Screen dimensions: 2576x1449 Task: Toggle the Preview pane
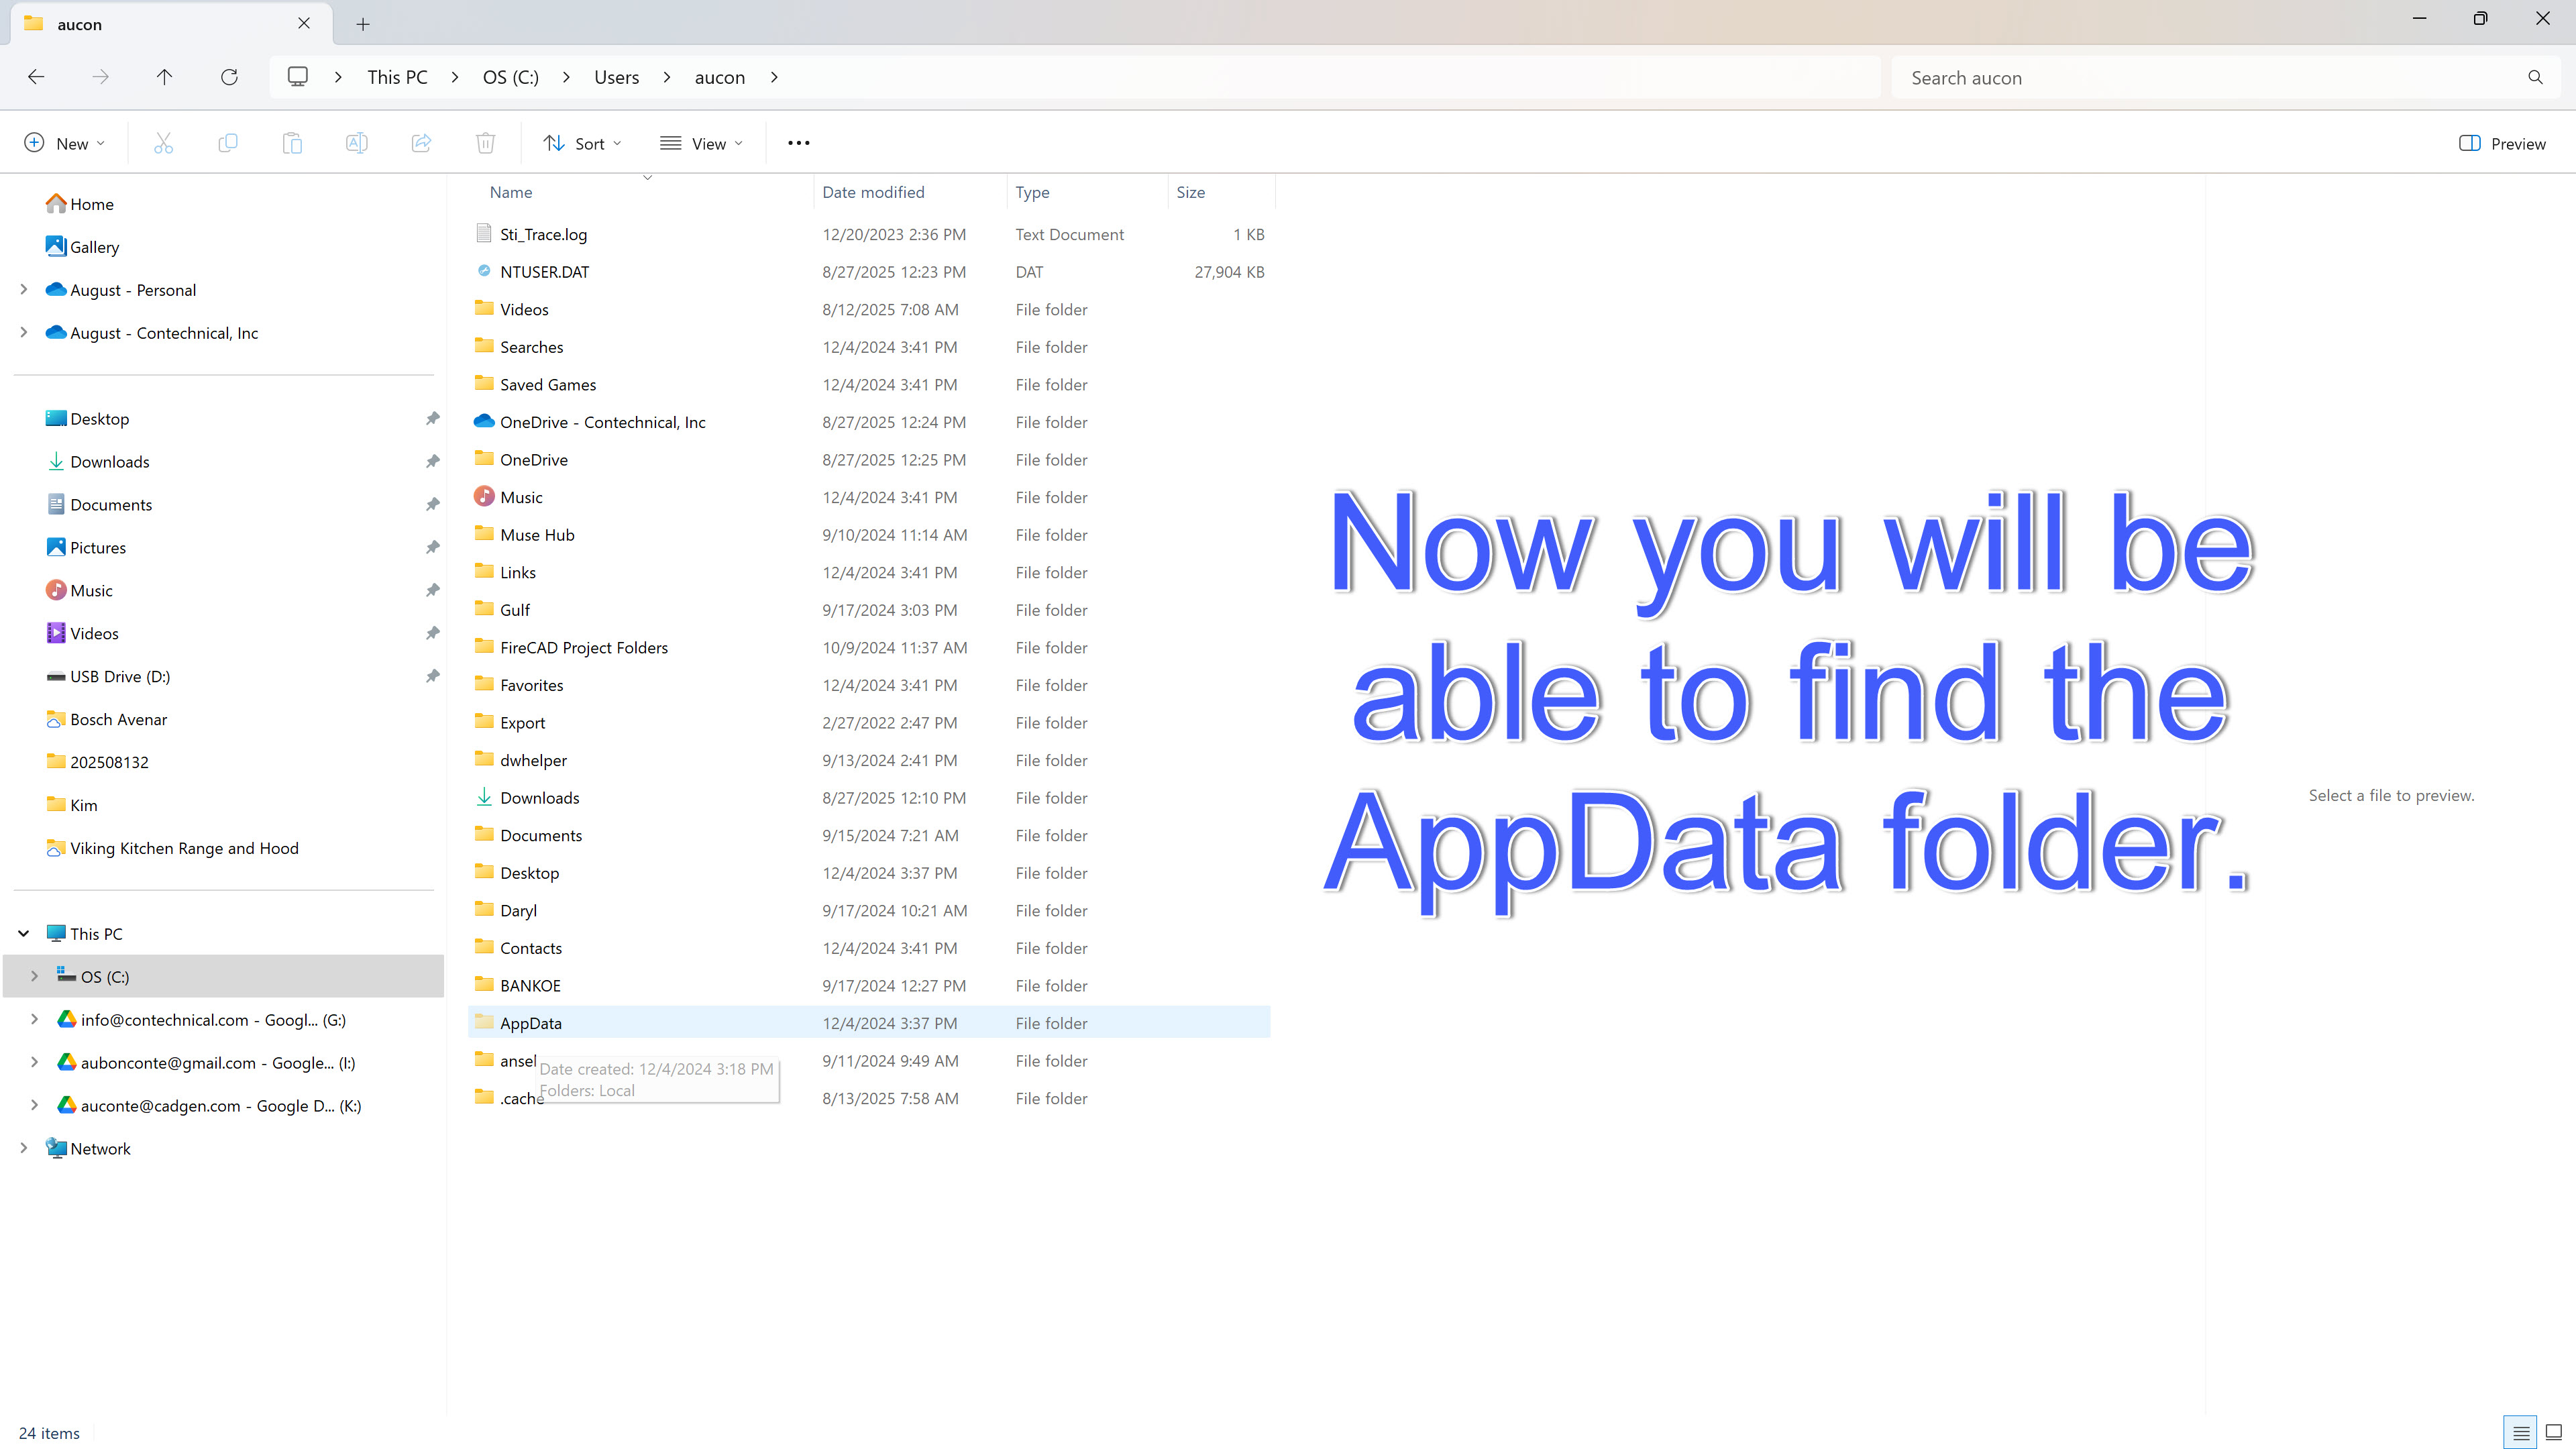pos(2502,143)
